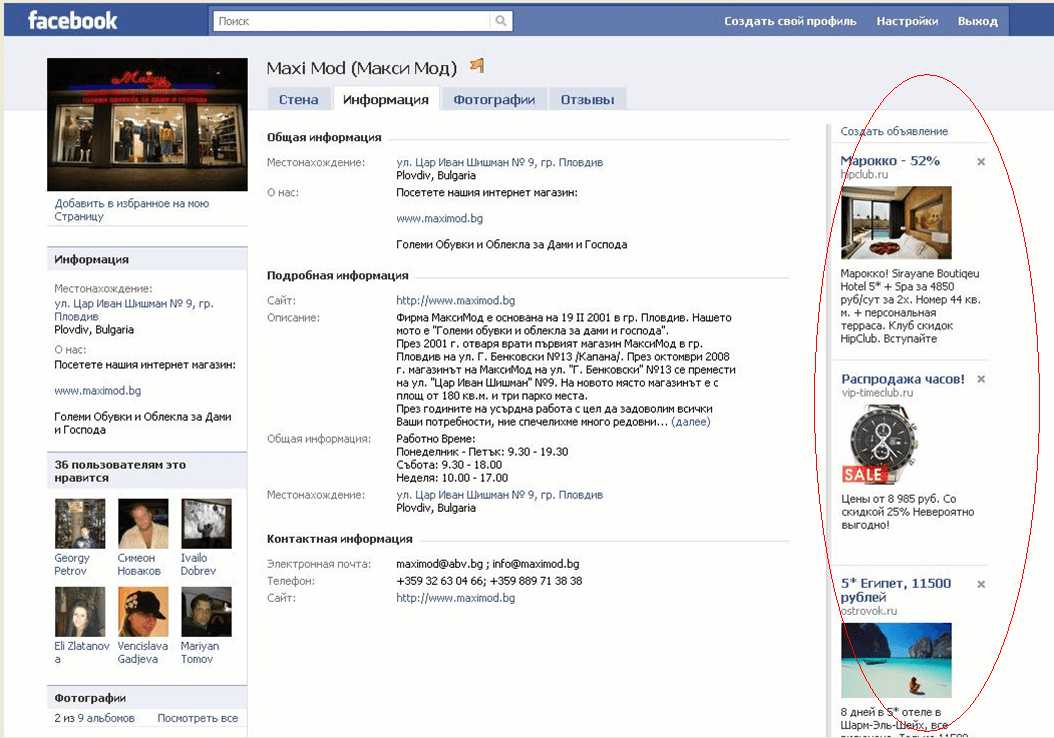Open www.maximod.bg link in left sidebar
1054x738 pixels.
[97, 391]
